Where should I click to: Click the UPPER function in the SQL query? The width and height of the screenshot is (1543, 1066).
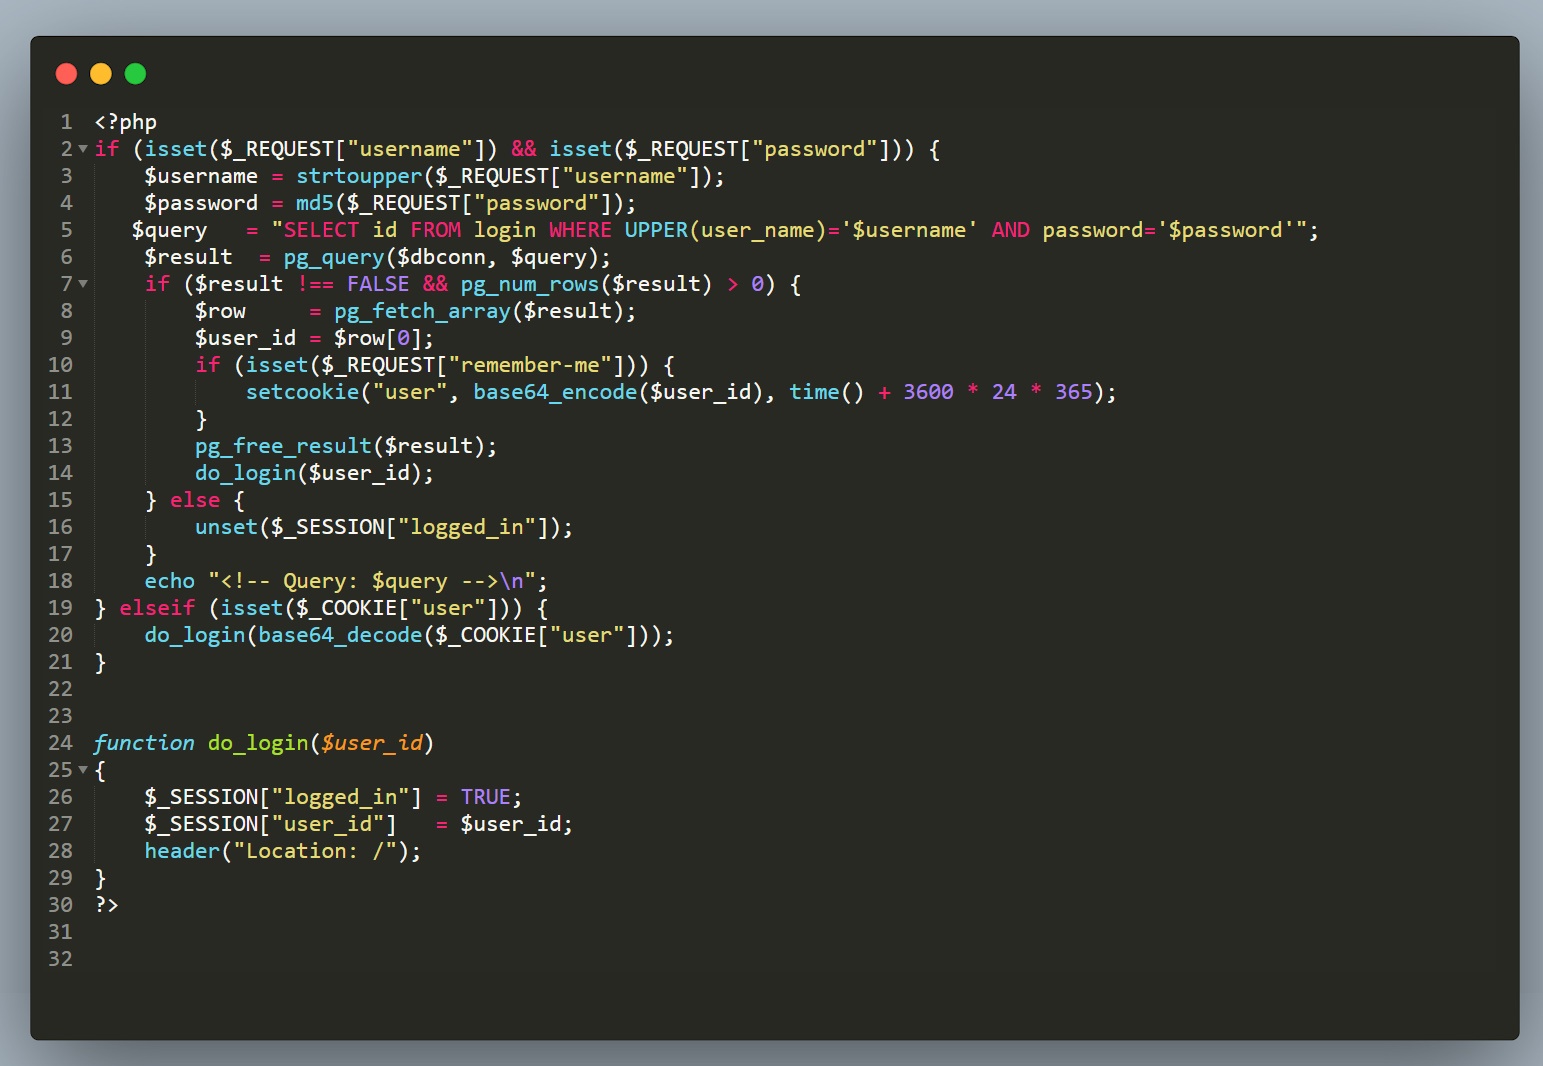[656, 230]
